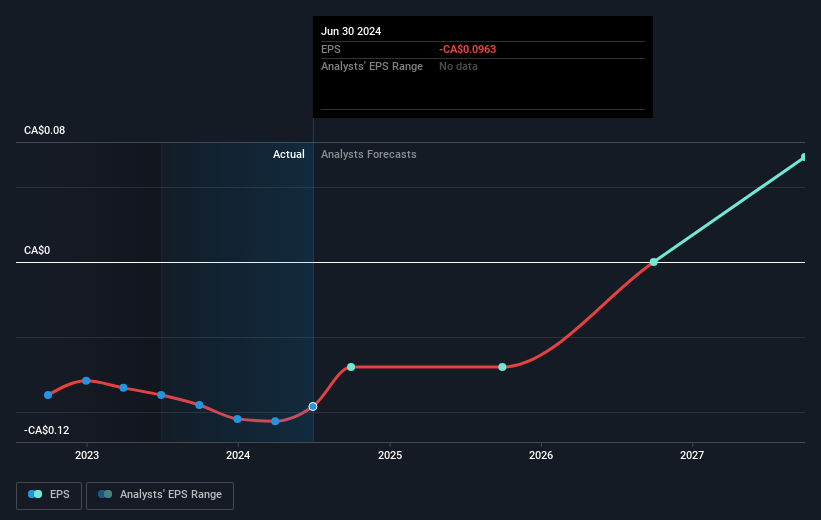This screenshot has width=821, height=520.
Task: Click the 'No data' tooltip value
Action: click(x=458, y=67)
